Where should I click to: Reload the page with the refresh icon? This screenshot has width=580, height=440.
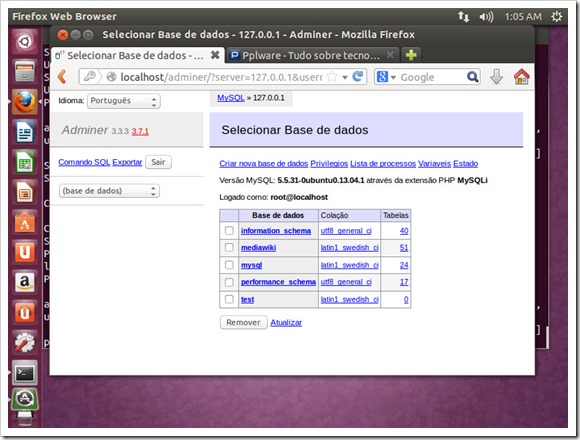(358, 77)
